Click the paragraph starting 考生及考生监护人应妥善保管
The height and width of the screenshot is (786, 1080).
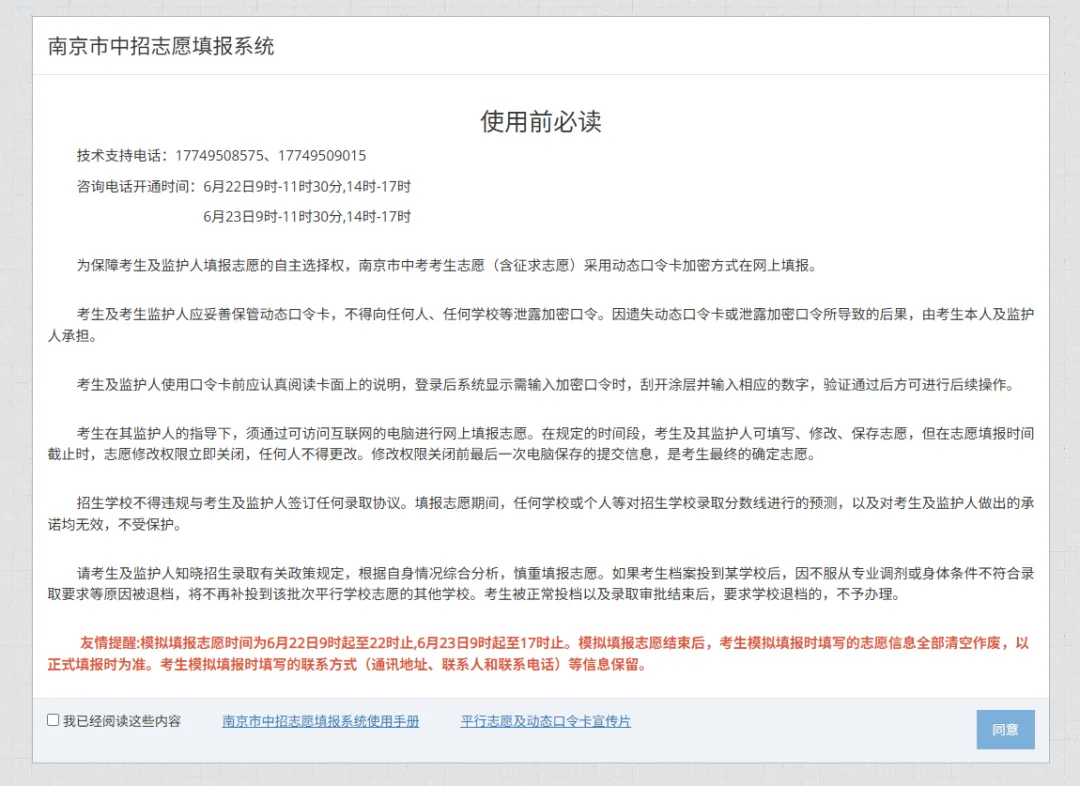click(x=541, y=325)
